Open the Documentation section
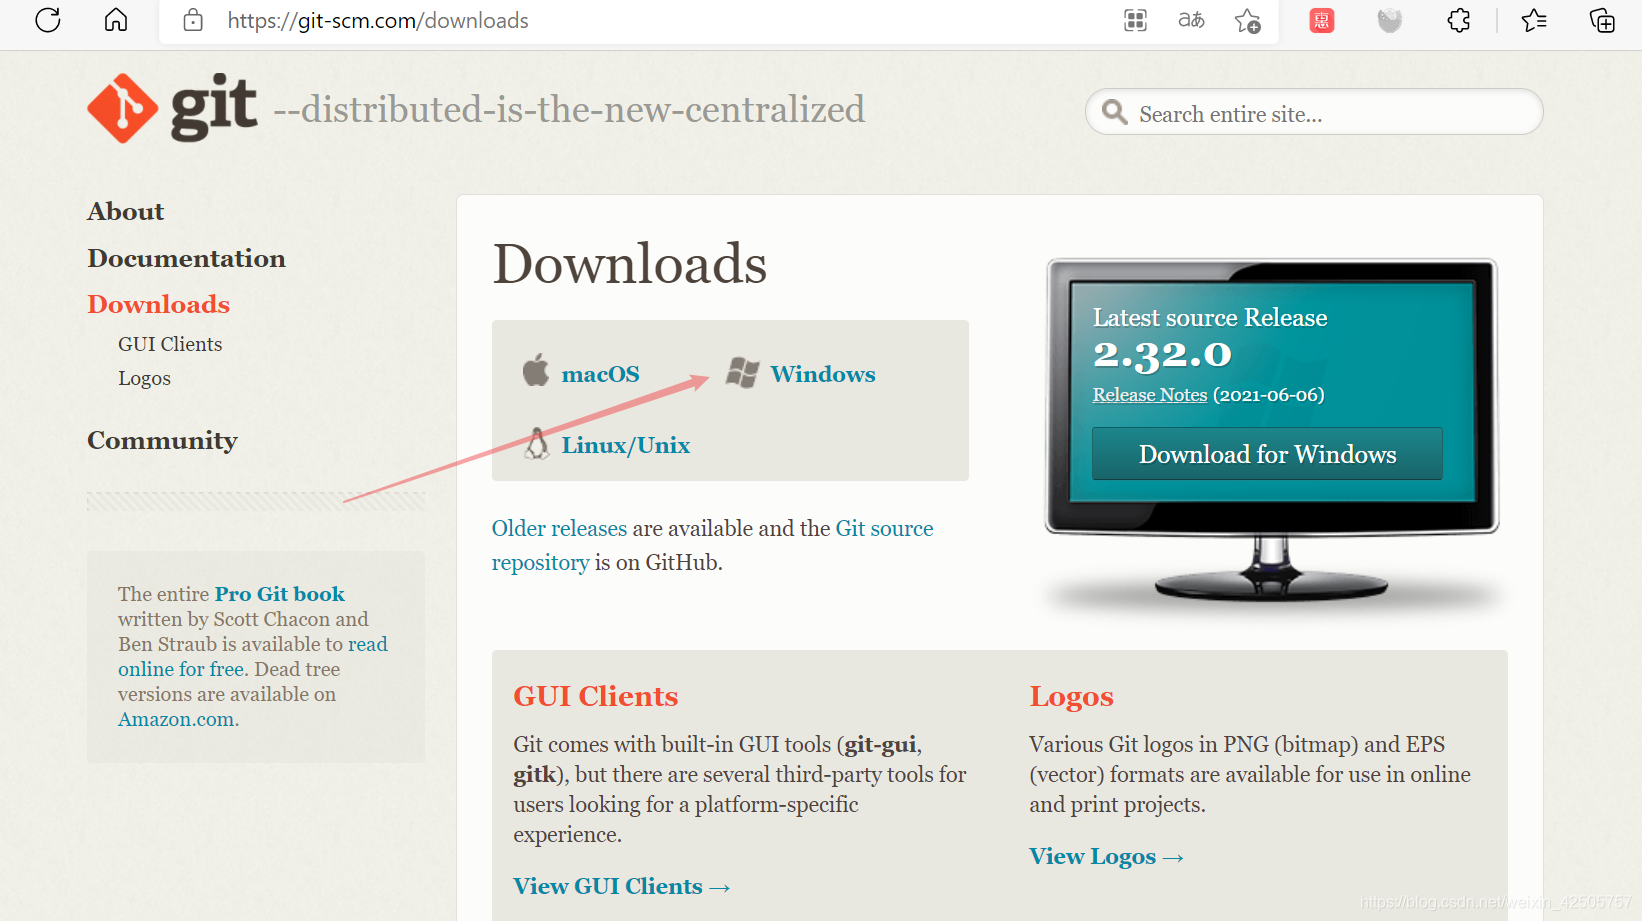1642x921 pixels. click(186, 258)
